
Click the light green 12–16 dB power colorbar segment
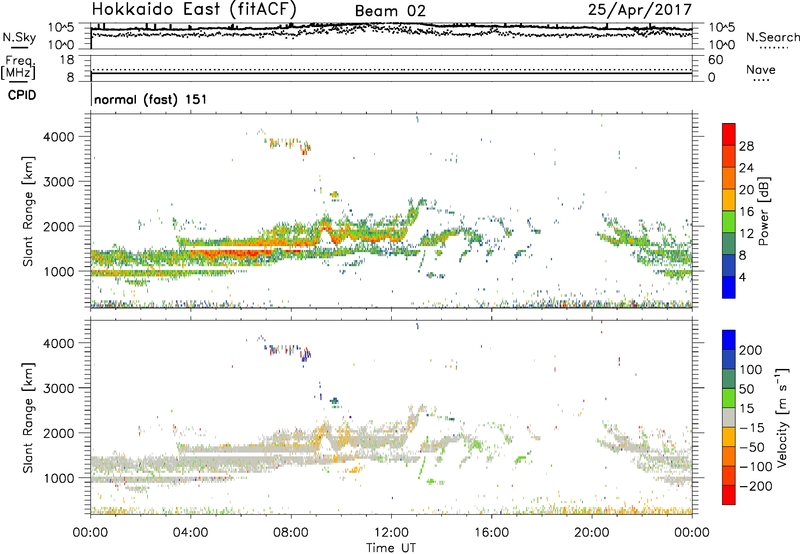pos(729,222)
